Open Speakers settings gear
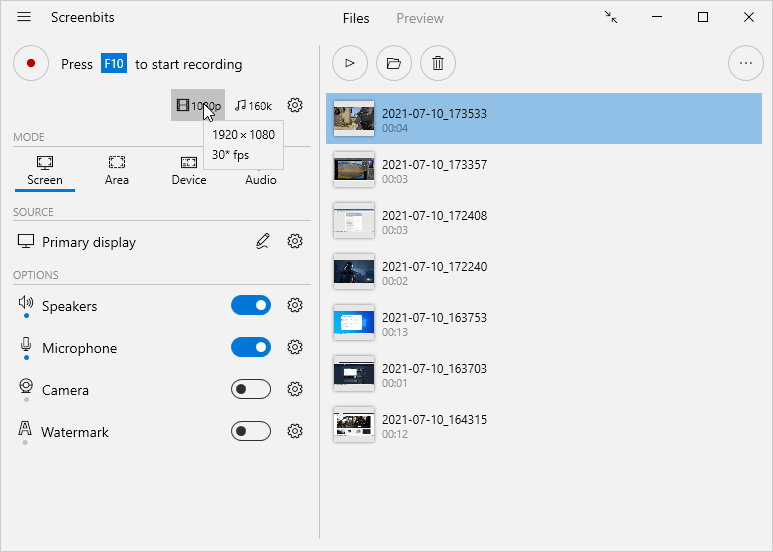Screen dimensions: 773x552 click(x=295, y=305)
